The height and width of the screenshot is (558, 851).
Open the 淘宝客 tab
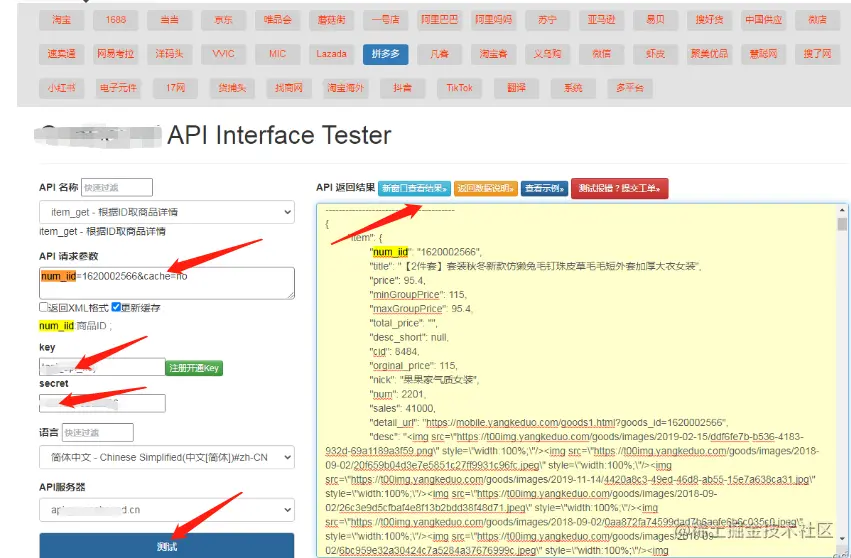[493, 54]
